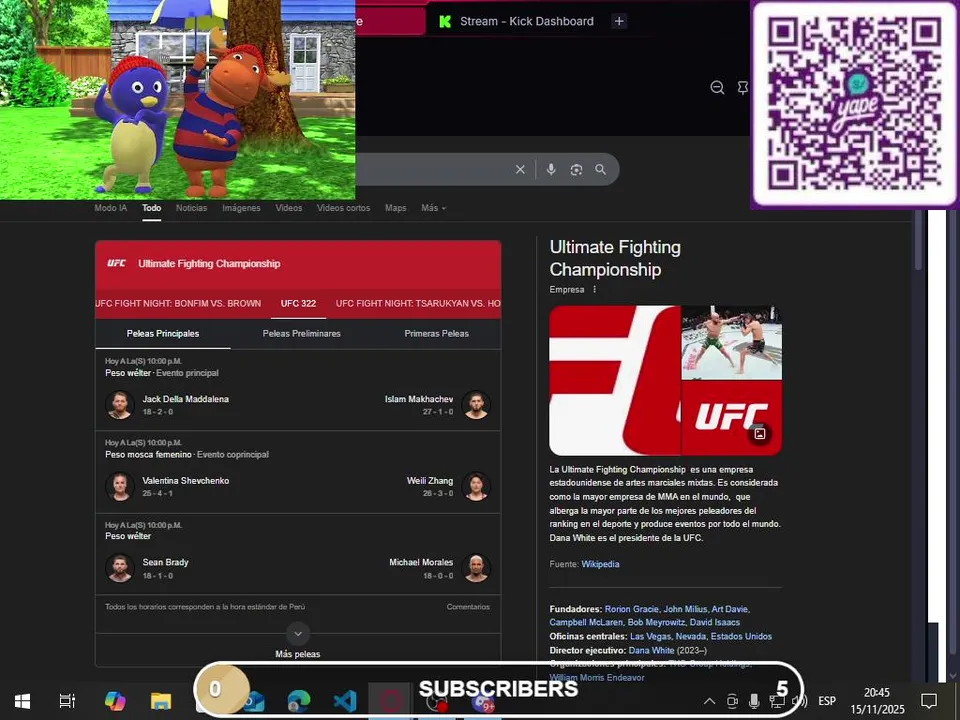The width and height of the screenshot is (960, 720).
Task: Click Valentina Shevchenko's fighter photo
Action: tap(119, 486)
